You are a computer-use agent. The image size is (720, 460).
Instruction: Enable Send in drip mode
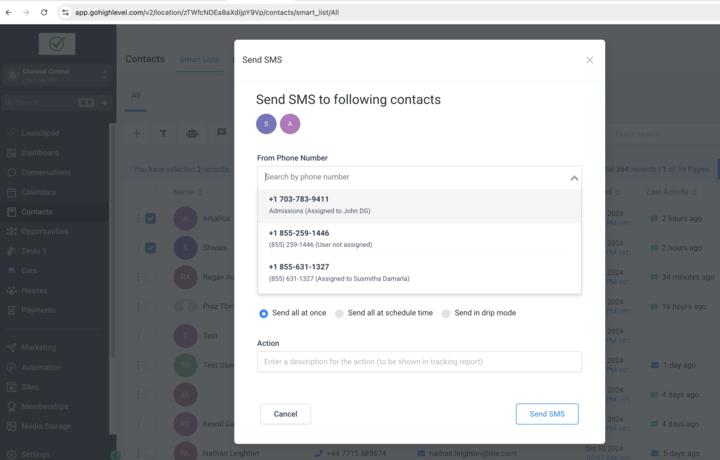[x=447, y=314]
